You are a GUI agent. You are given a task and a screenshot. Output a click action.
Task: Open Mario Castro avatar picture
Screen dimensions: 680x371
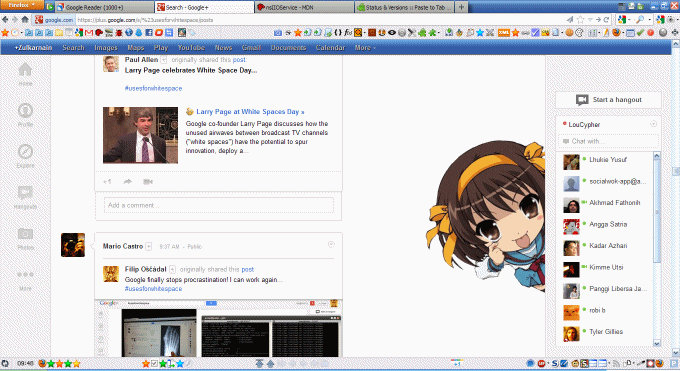coord(73,245)
